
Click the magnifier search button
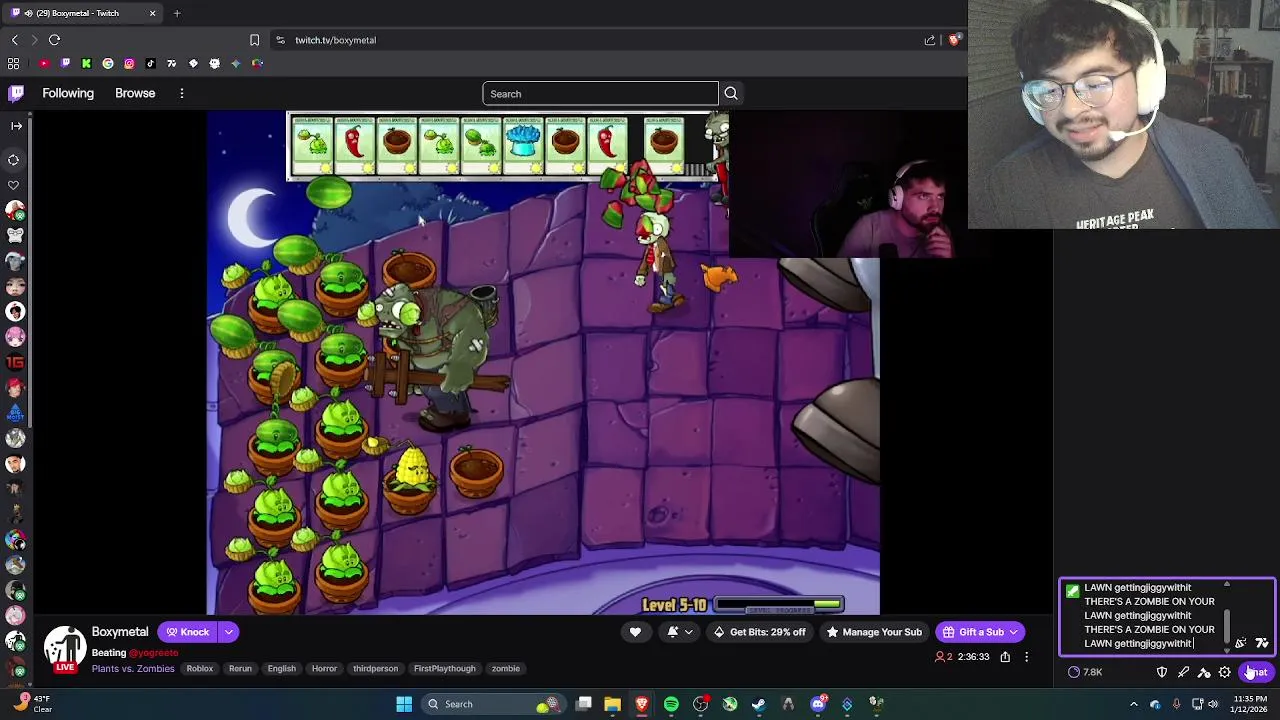[731, 94]
